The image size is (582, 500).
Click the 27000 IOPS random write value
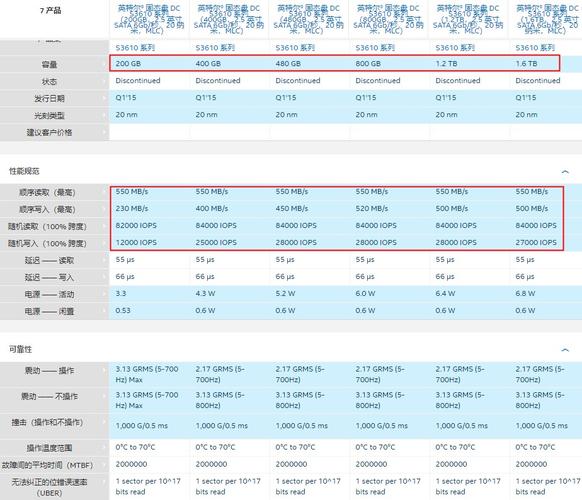click(536, 243)
